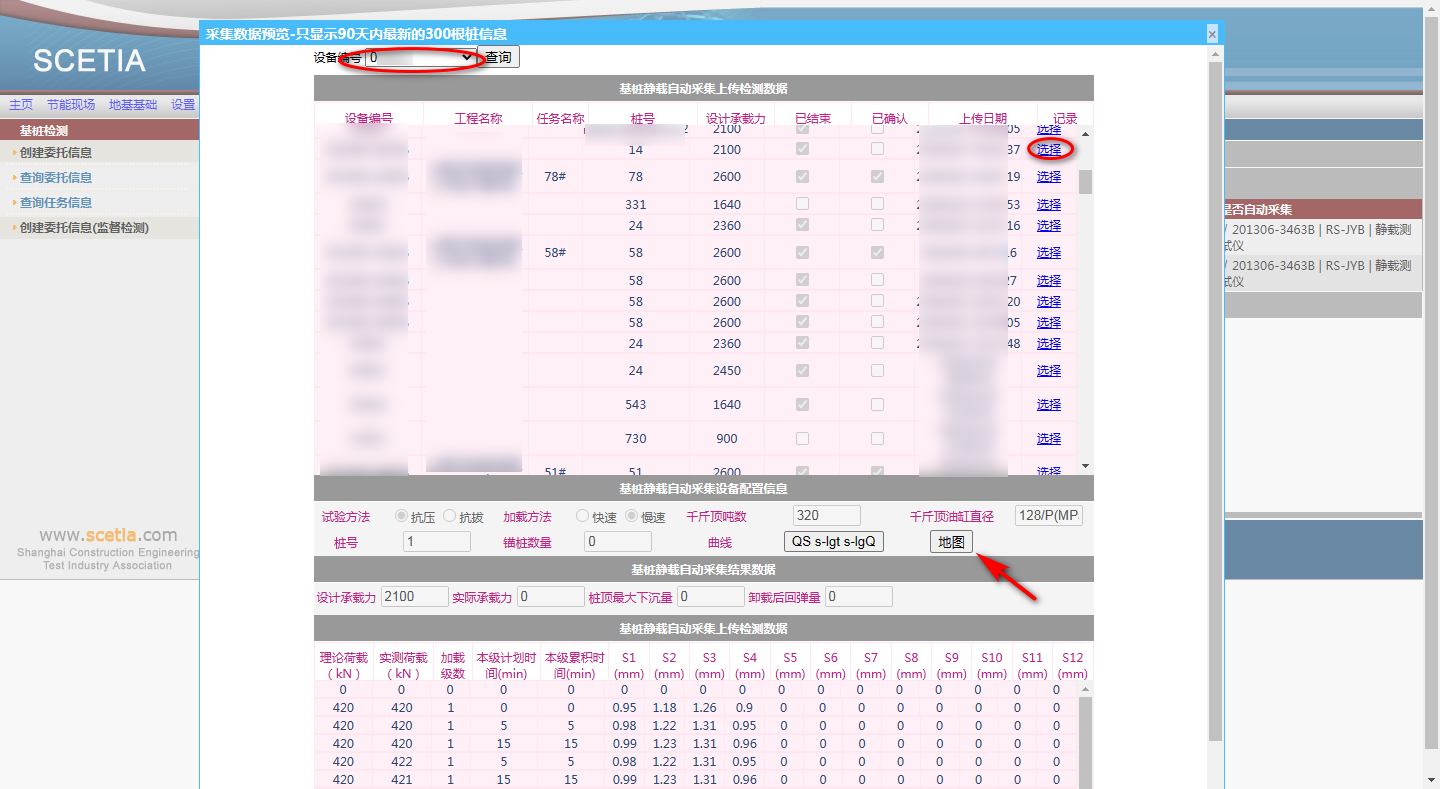Open 创建委托信息(监督检测) sidebar item
The image size is (1440, 789).
pyautogui.click(x=84, y=228)
